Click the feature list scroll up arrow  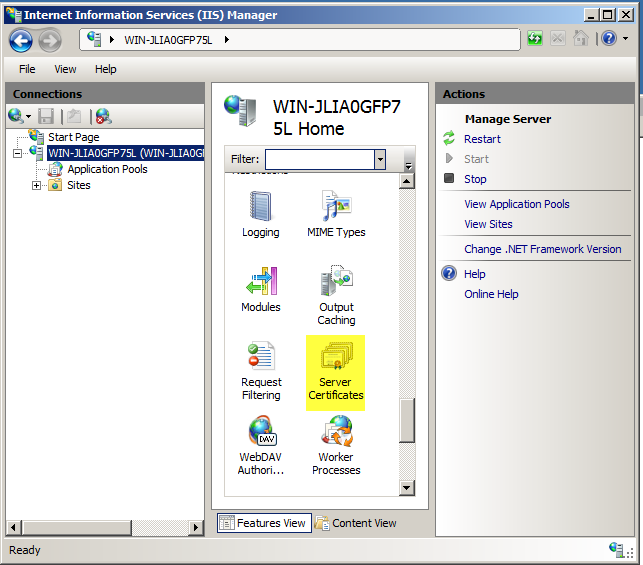pos(406,181)
